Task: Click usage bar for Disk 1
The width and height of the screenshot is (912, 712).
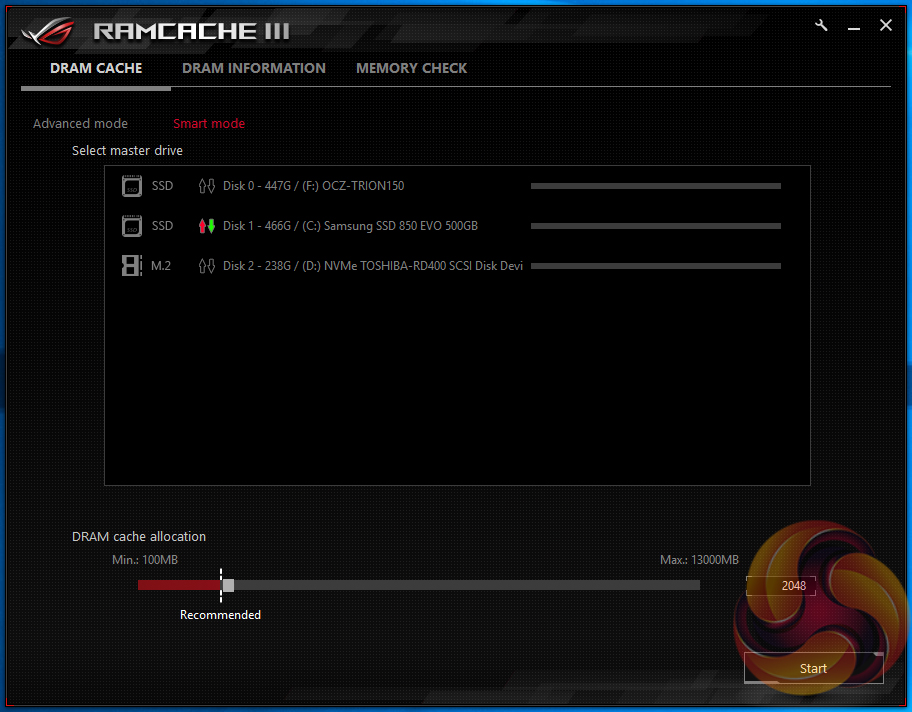Action: coord(656,226)
